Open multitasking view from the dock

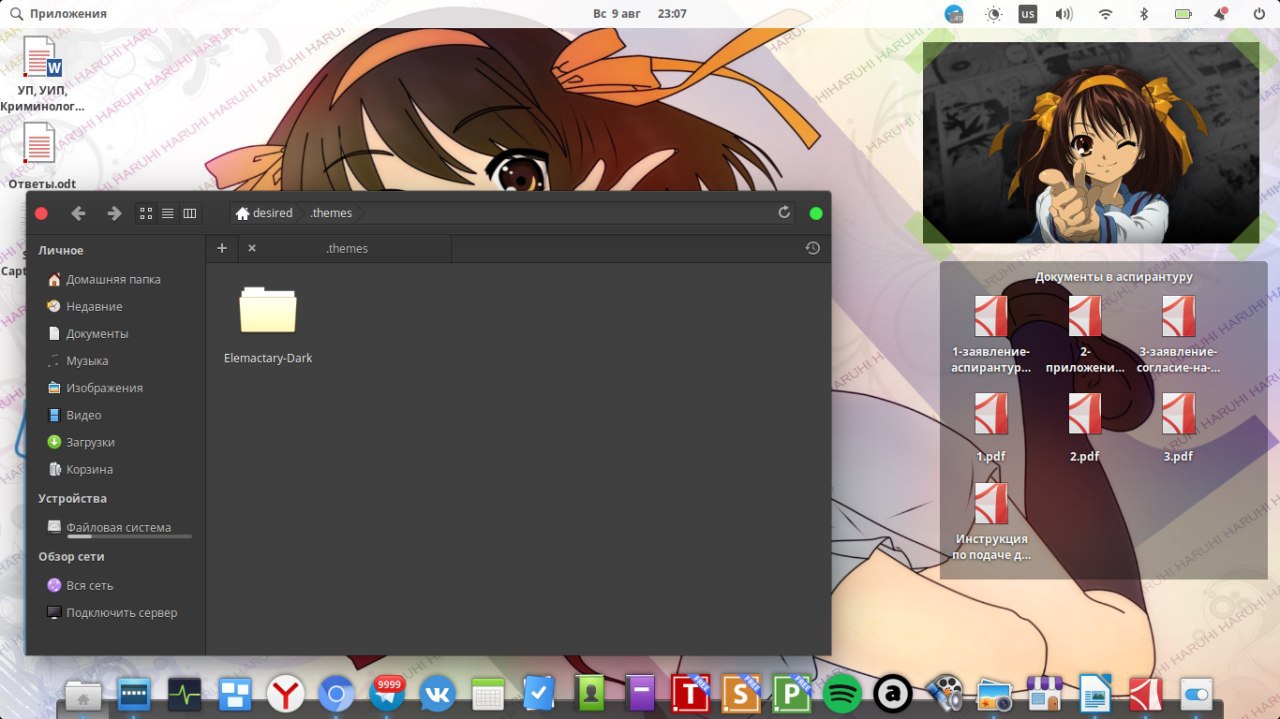236,694
